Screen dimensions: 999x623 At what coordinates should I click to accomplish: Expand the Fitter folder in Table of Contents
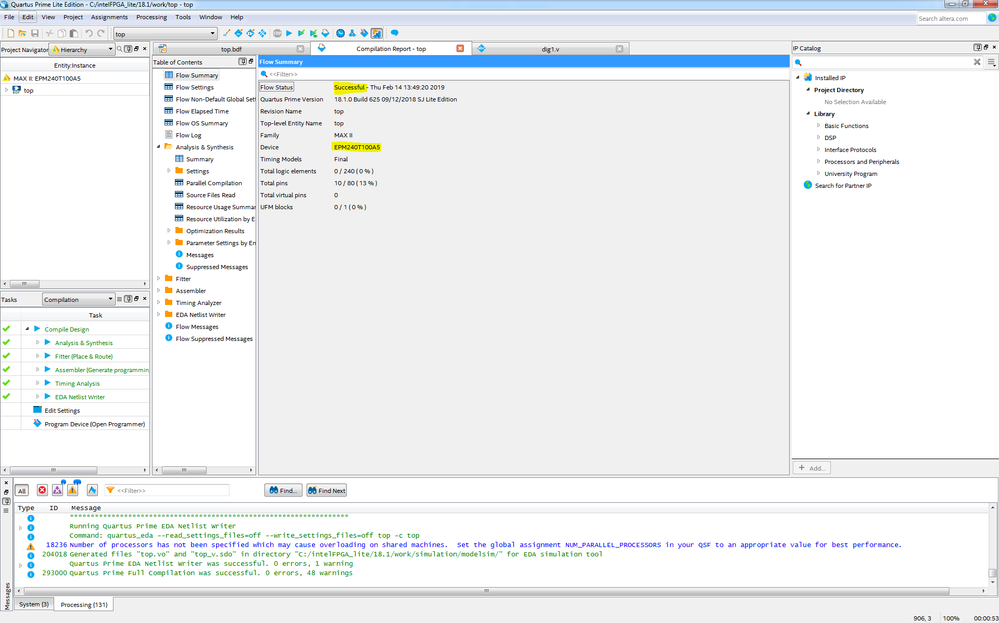pos(158,279)
